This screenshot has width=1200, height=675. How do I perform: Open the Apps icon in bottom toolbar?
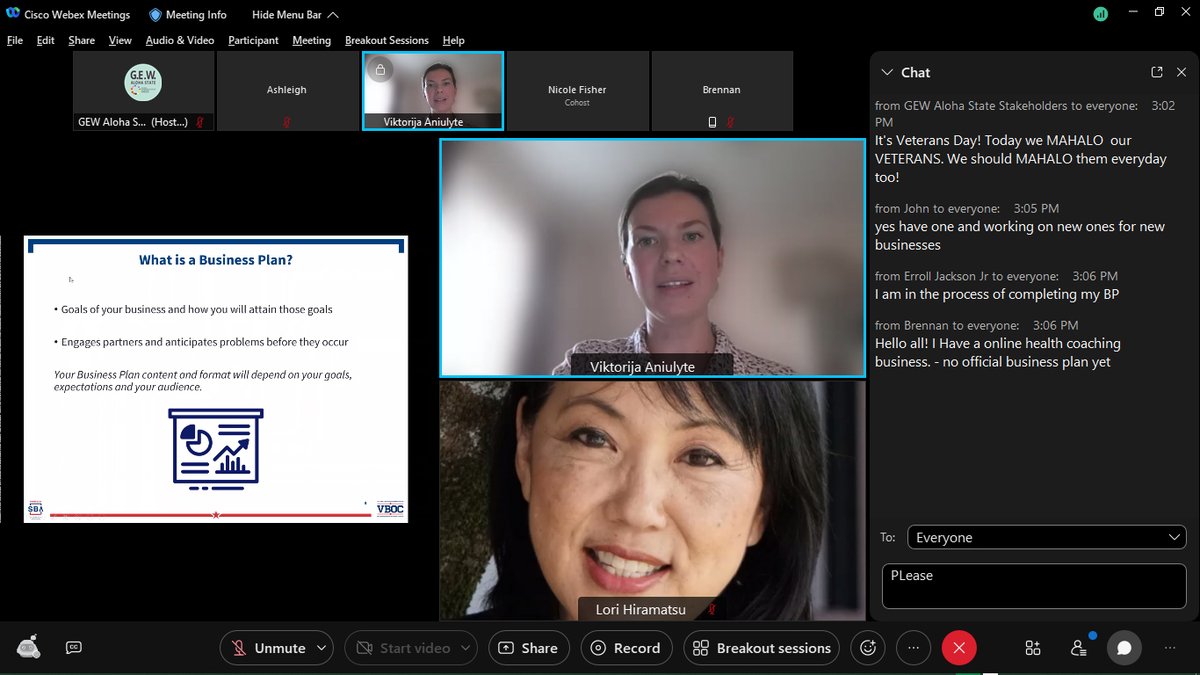coord(1033,648)
